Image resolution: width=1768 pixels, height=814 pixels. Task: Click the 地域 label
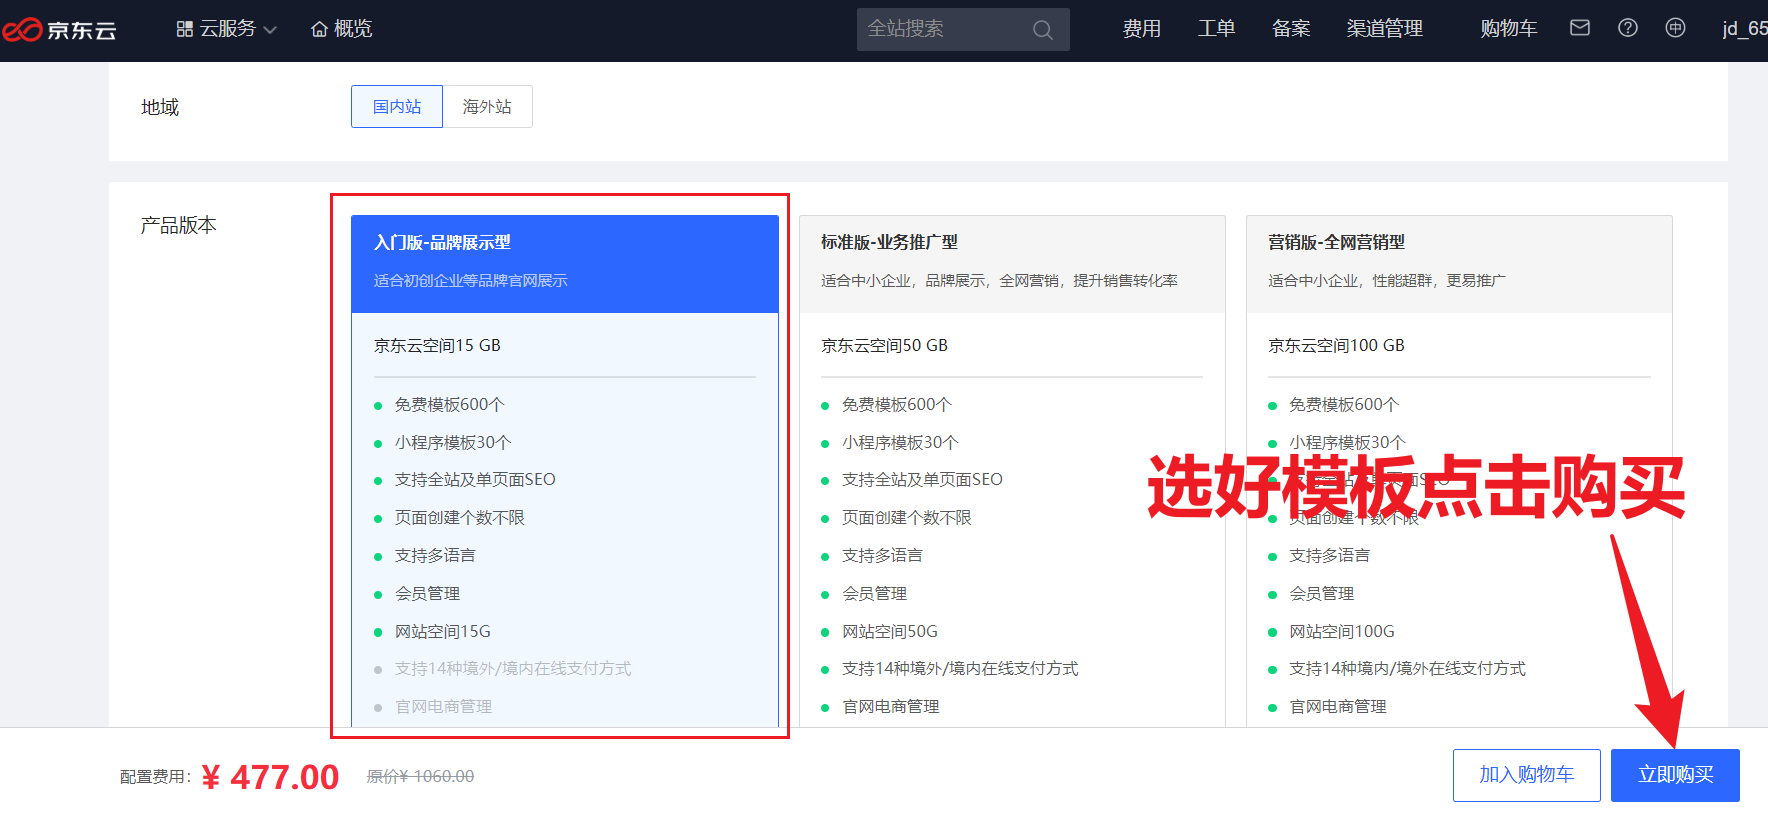click(160, 107)
